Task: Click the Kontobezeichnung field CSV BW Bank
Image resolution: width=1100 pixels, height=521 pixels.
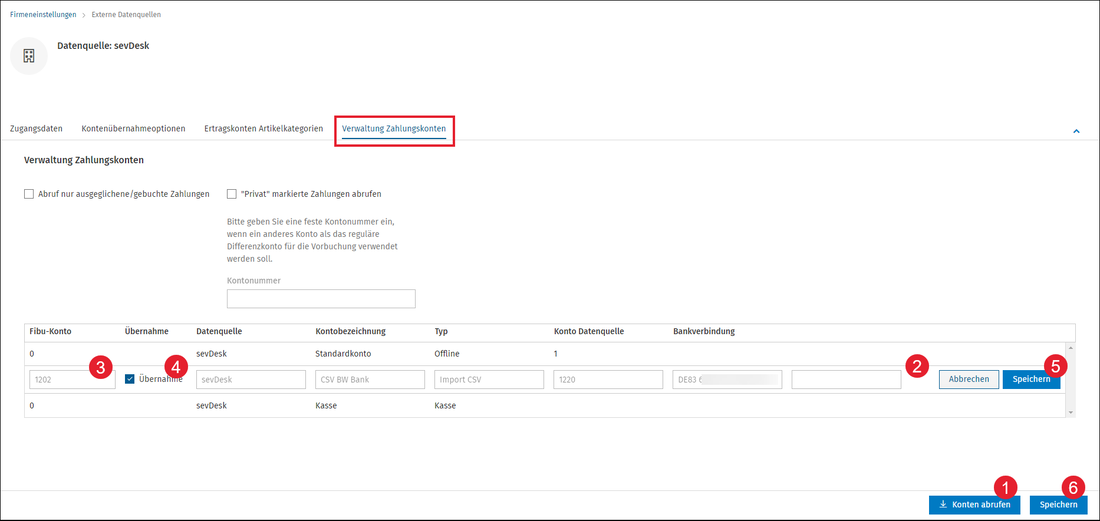Action: coord(370,379)
